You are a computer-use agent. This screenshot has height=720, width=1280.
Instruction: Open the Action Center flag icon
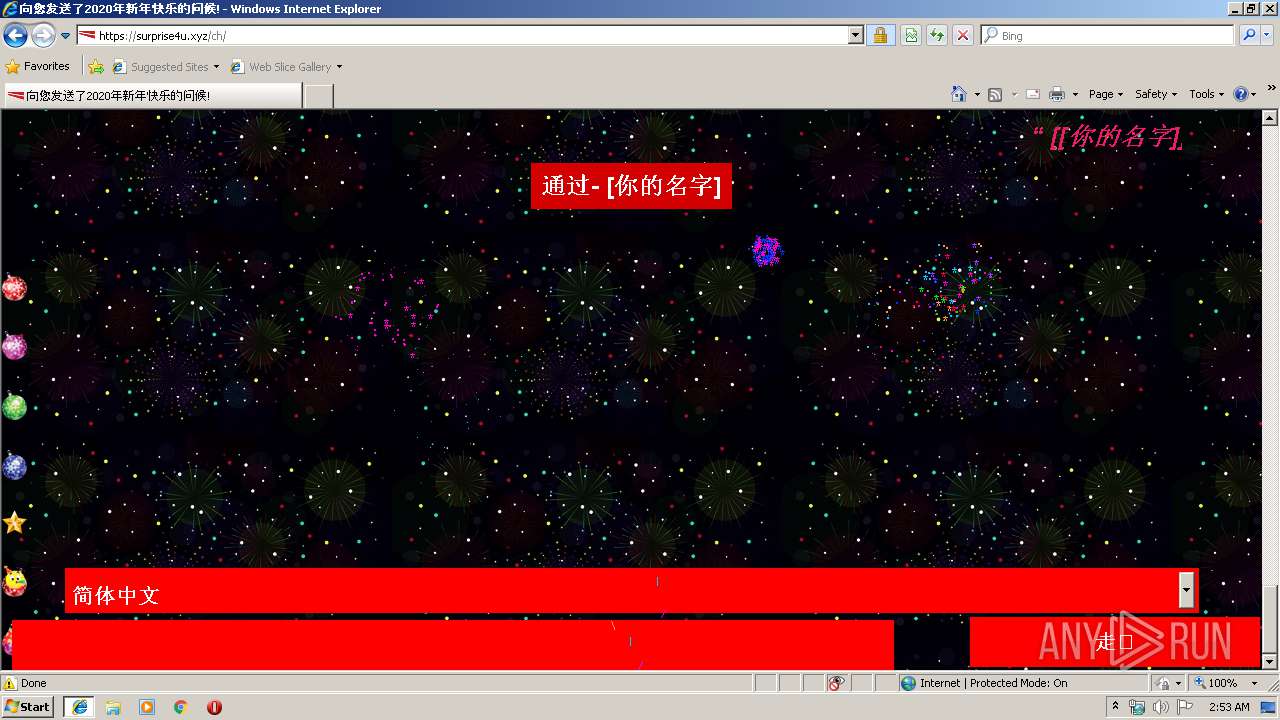tap(1185, 707)
